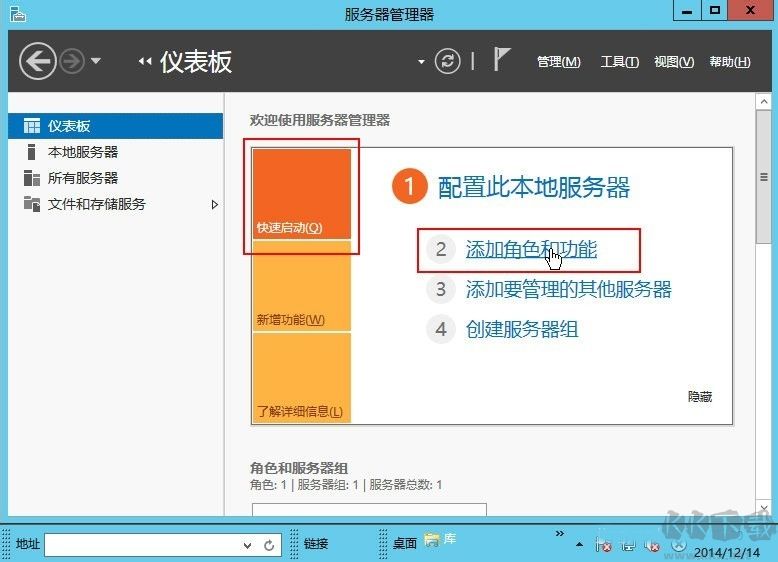778x562 pixels.
Task: Open the 工具(T) menu
Action: (619, 62)
